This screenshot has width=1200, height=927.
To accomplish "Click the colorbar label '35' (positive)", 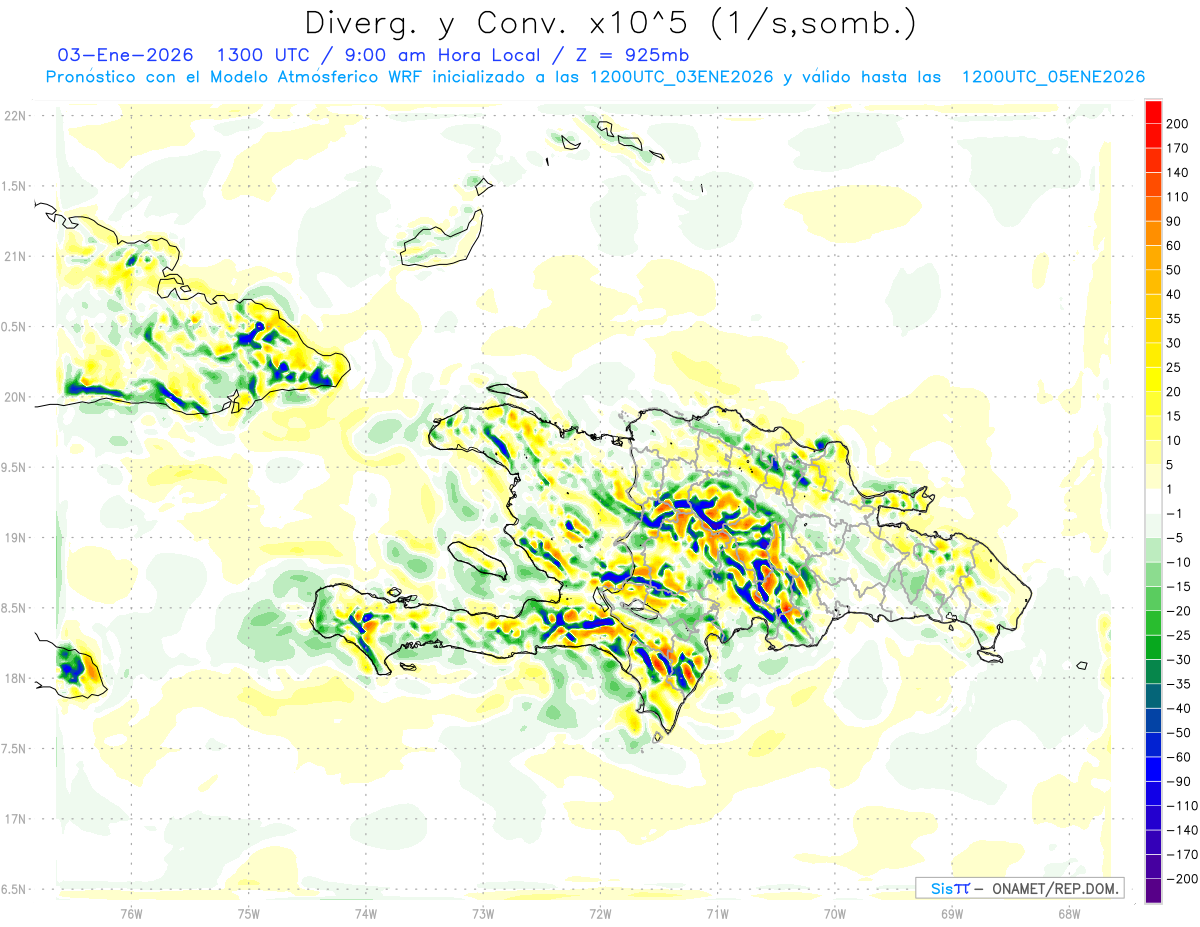I will [x=1174, y=318].
